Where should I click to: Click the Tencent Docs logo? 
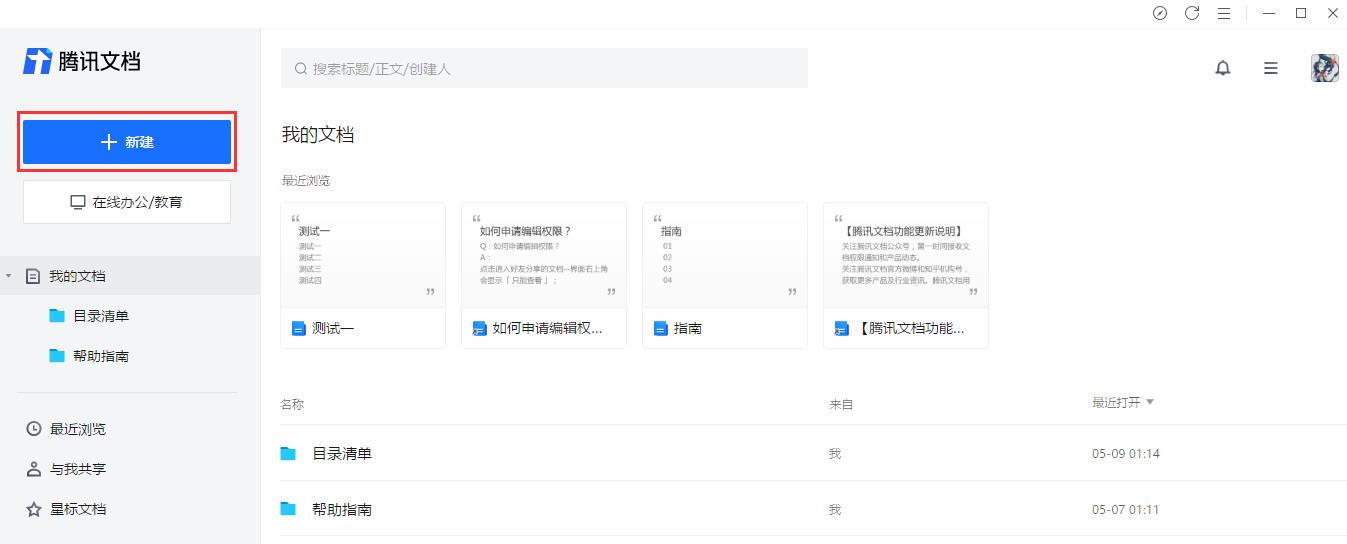click(x=82, y=61)
